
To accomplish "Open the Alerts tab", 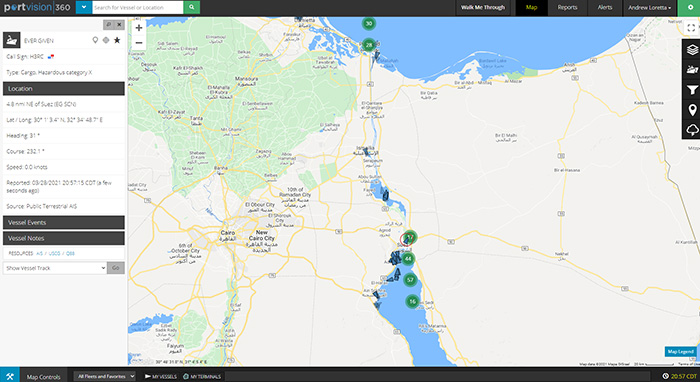I will [x=605, y=8].
